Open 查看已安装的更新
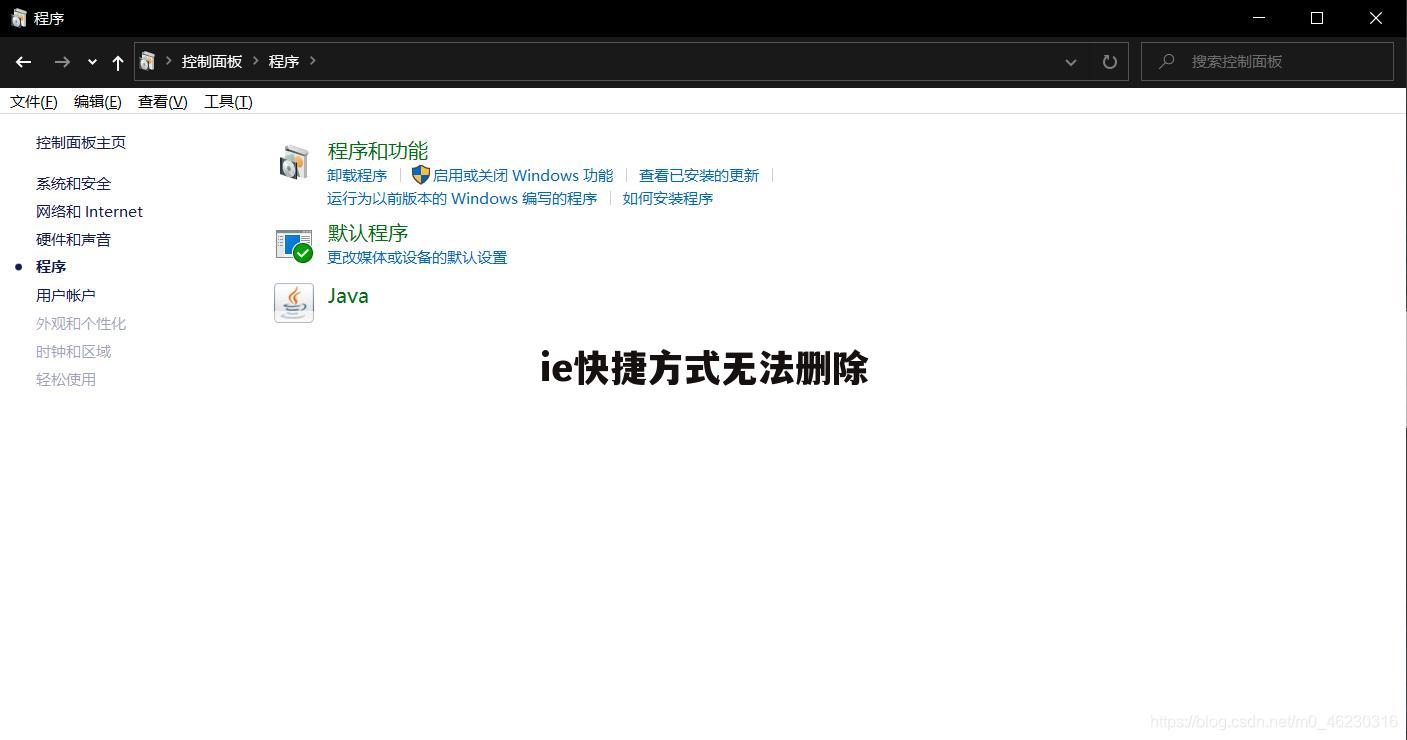Image resolution: width=1407 pixels, height=740 pixels. [x=699, y=175]
